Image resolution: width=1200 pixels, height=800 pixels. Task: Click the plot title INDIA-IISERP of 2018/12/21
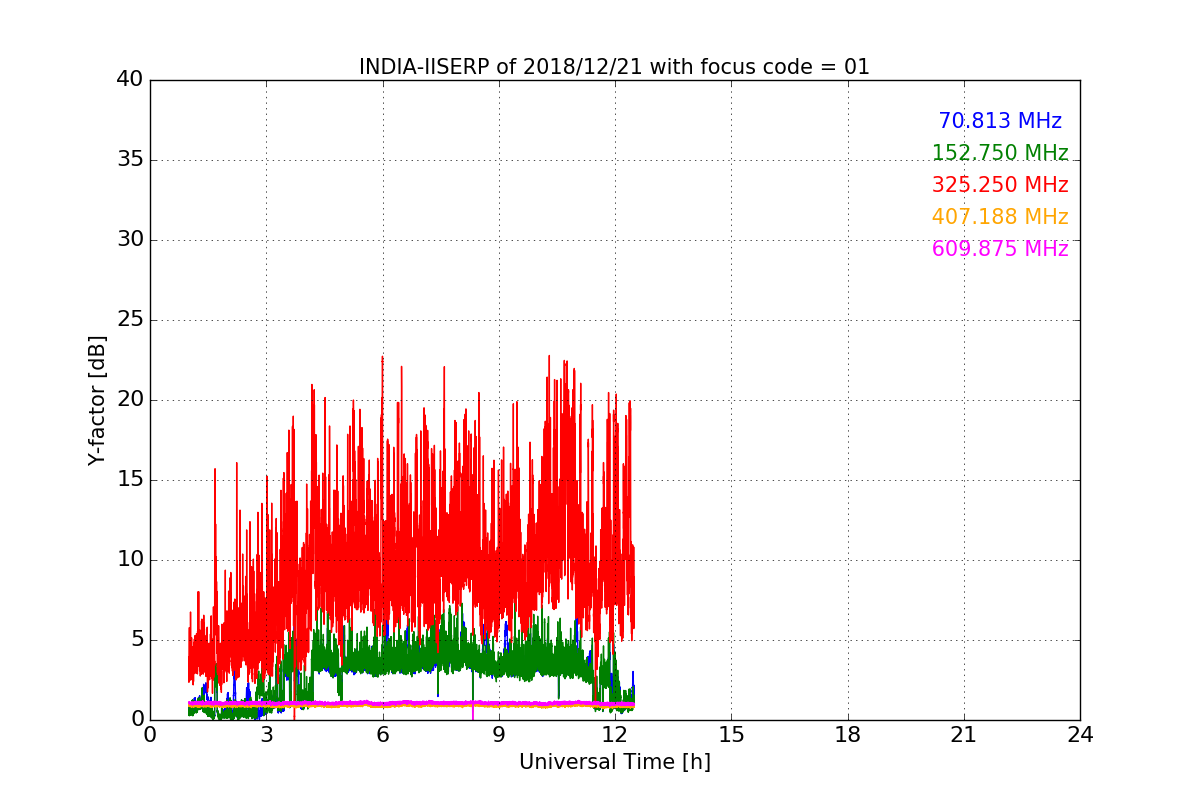pyautogui.click(x=614, y=67)
